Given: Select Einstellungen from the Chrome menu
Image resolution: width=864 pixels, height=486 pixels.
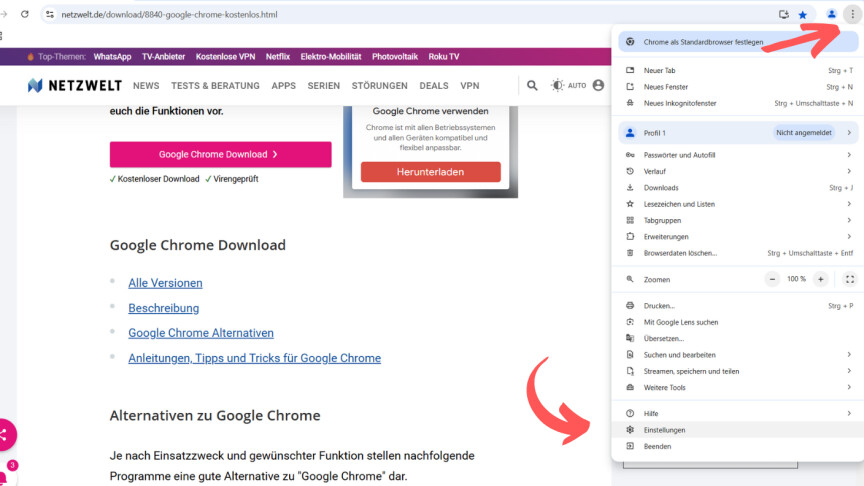Looking at the screenshot, I should [664, 430].
